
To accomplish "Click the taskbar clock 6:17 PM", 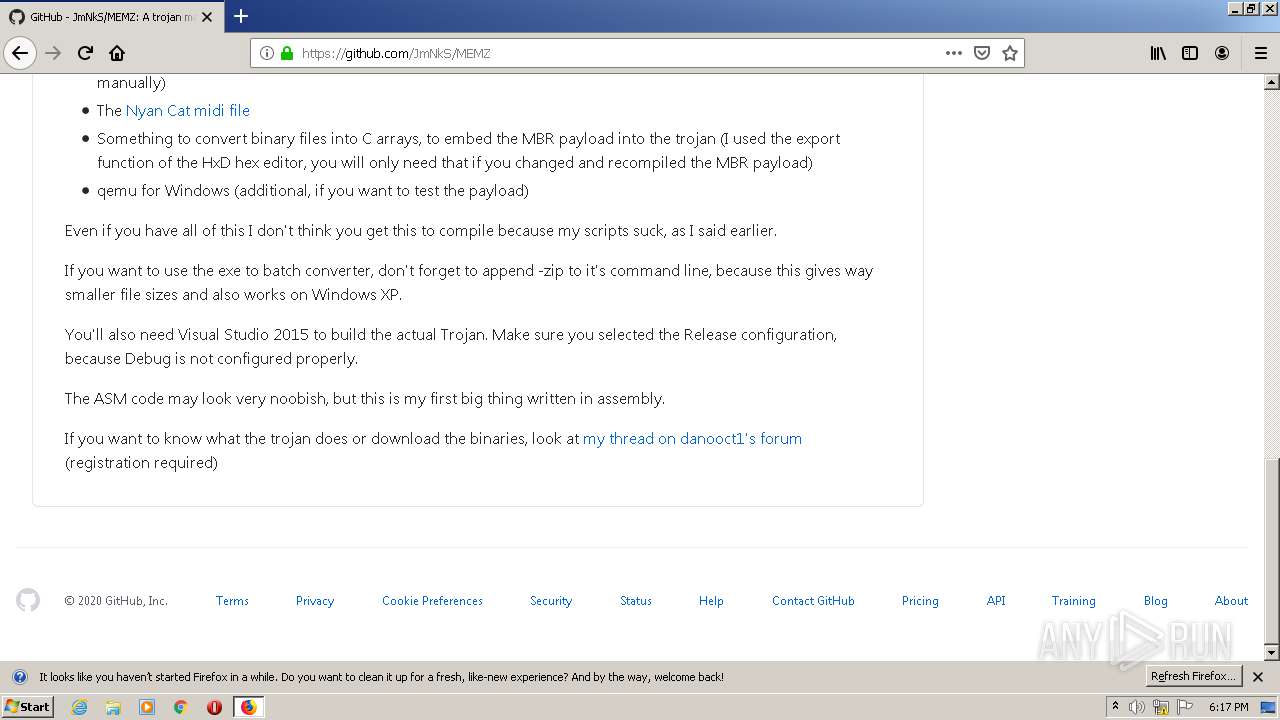I will coord(1228,707).
